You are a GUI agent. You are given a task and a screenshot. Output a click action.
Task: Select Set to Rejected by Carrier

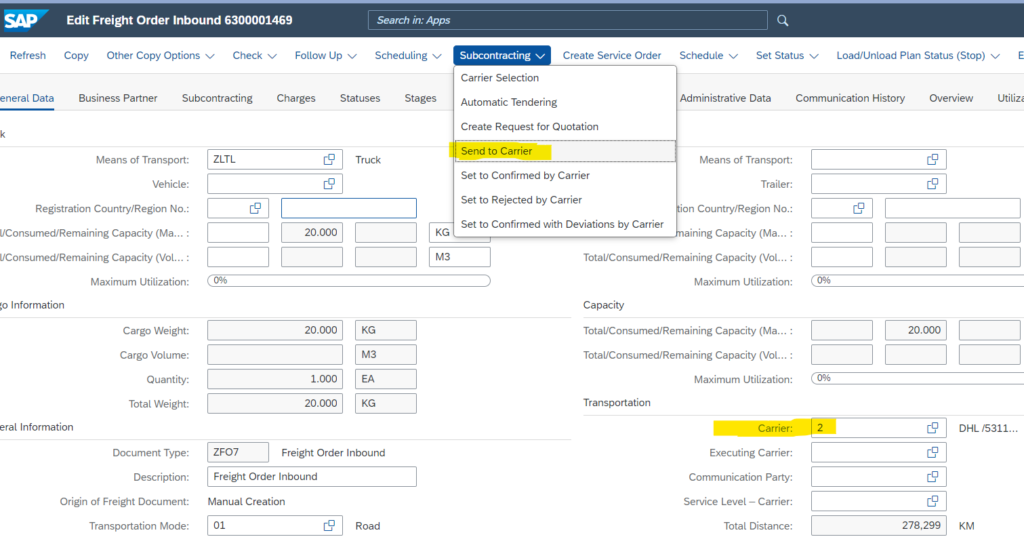pos(521,200)
